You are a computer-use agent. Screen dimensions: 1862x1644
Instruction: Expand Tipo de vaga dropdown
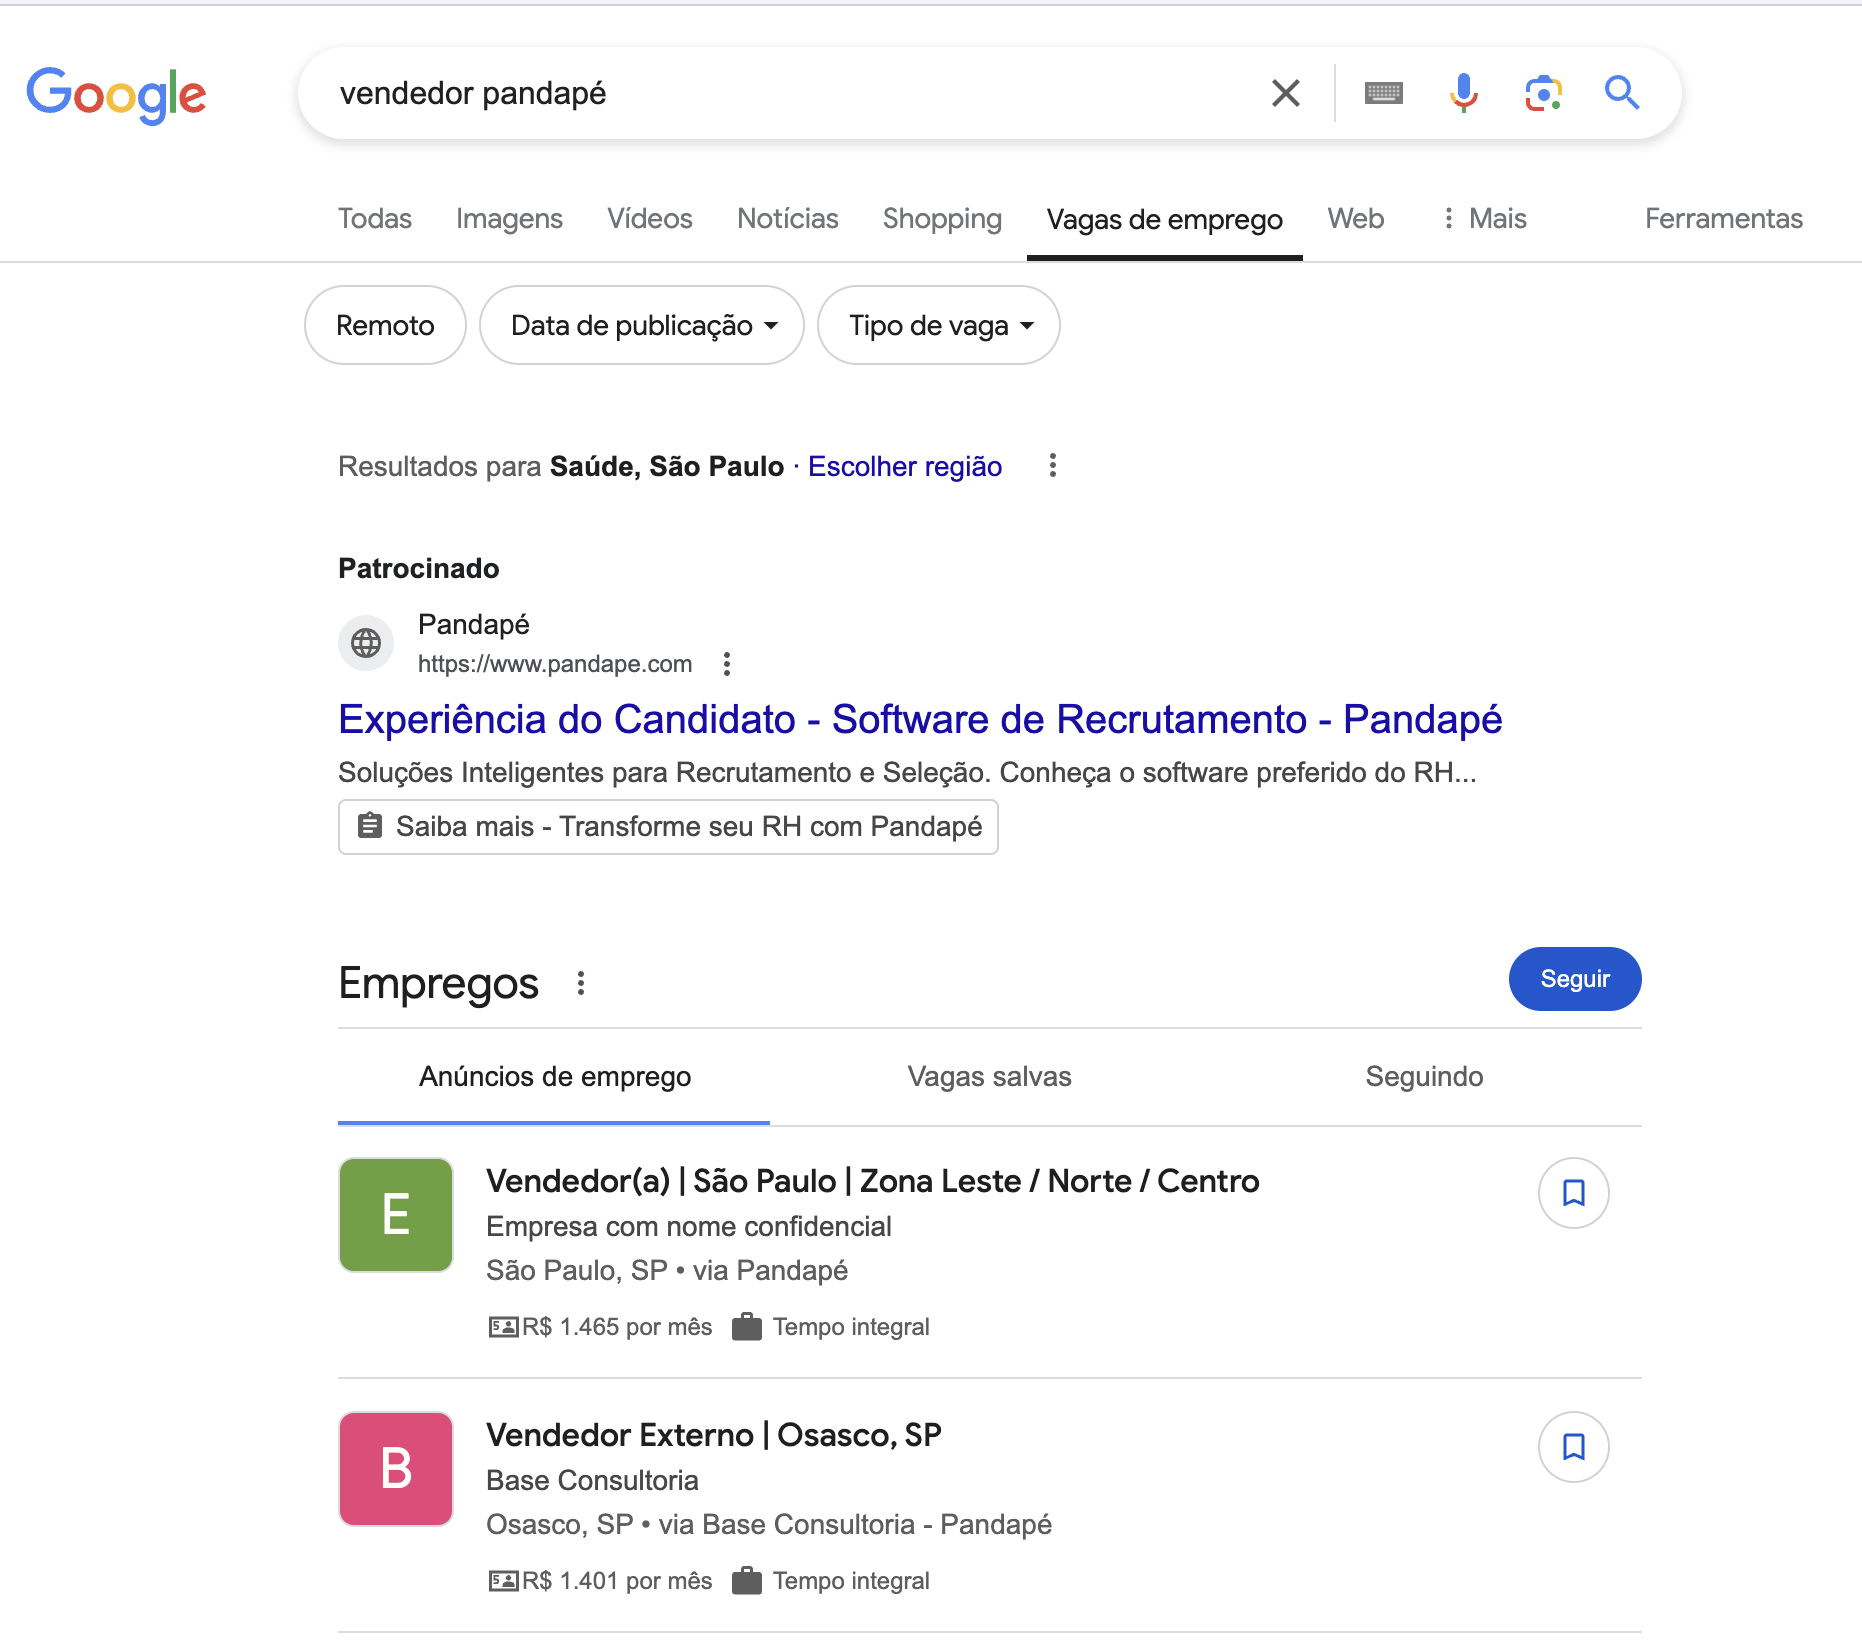938,325
